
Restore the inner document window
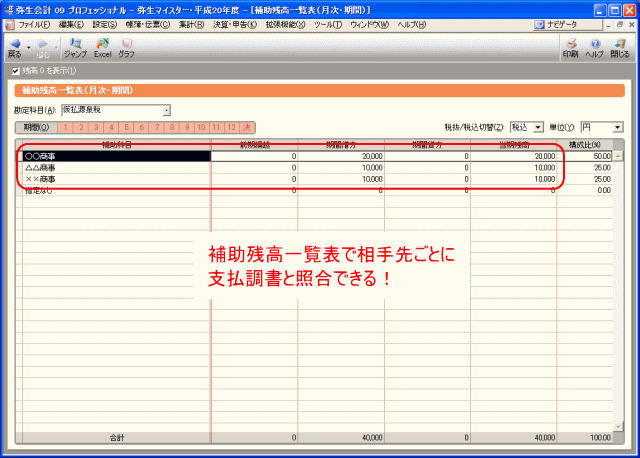(x=620, y=24)
